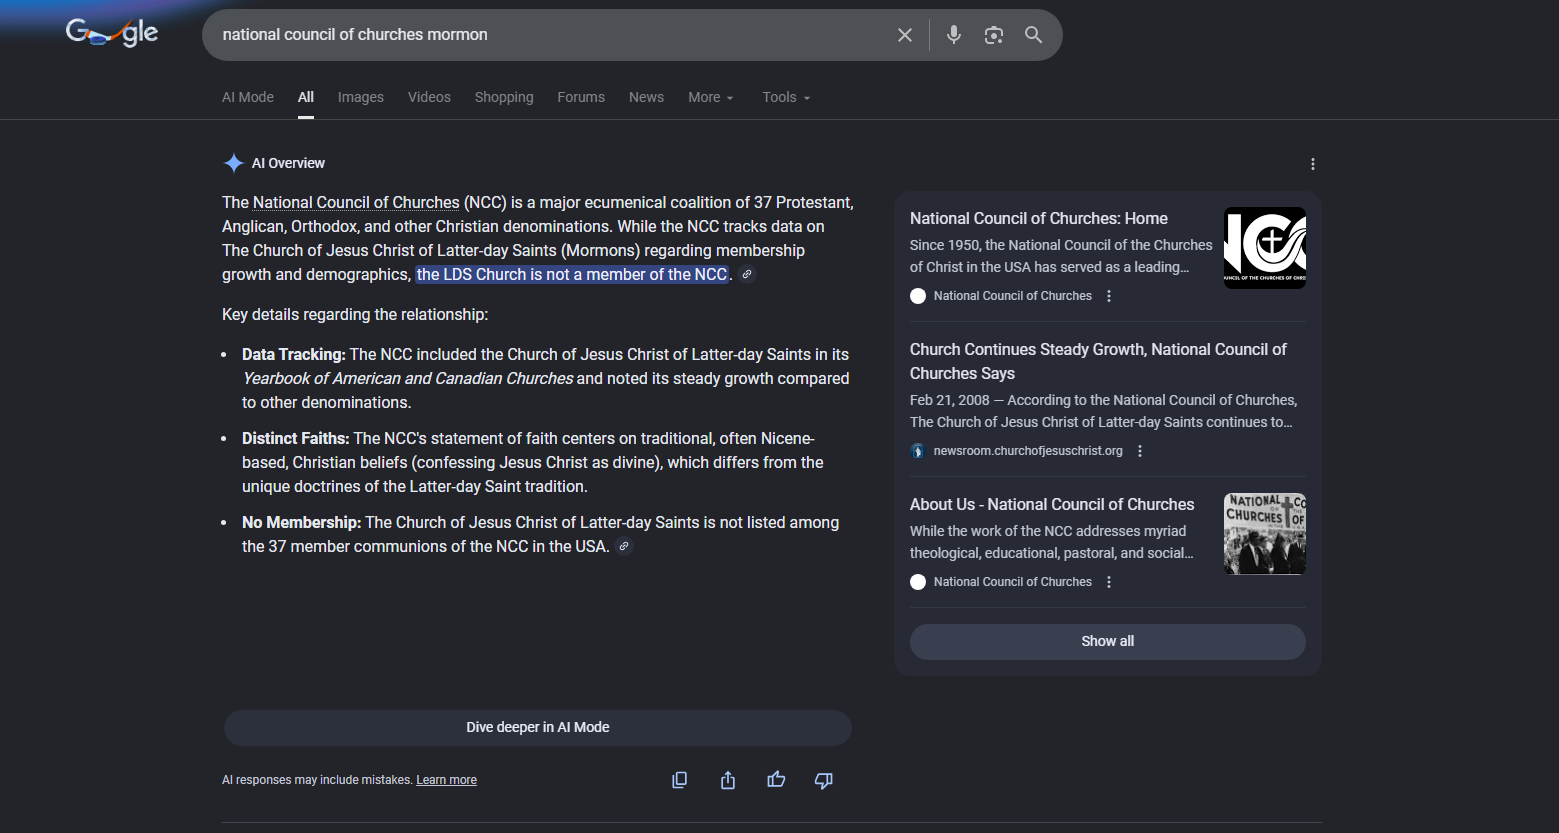Open 'National Council of Churches: Home' result
Image resolution: width=1559 pixels, height=833 pixels.
pyautogui.click(x=1039, y=218)
